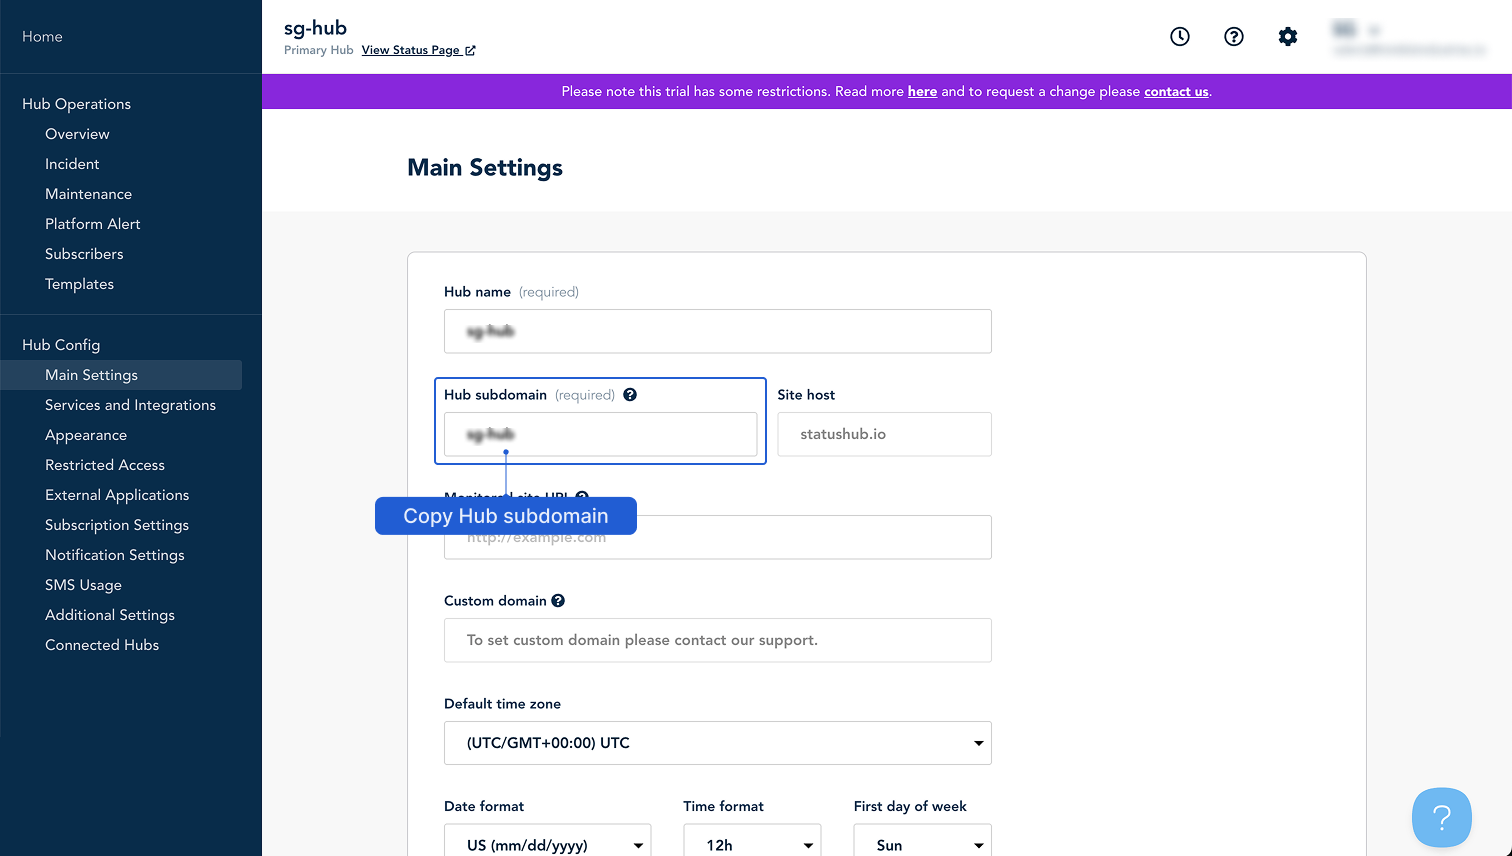Open the floating help chat button
The image size is (1512, 856).
(x=1442, y=817)
